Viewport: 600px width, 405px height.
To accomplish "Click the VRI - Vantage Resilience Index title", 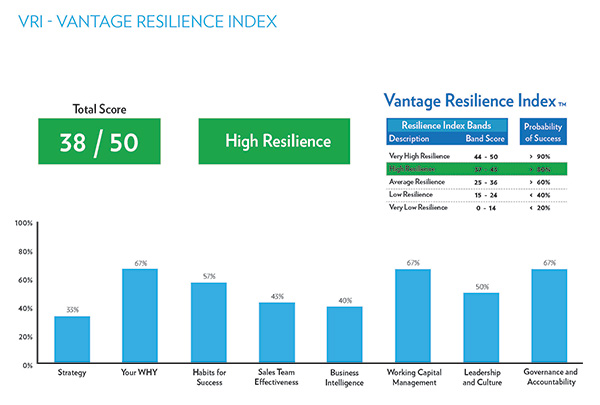I will [148, 21].
